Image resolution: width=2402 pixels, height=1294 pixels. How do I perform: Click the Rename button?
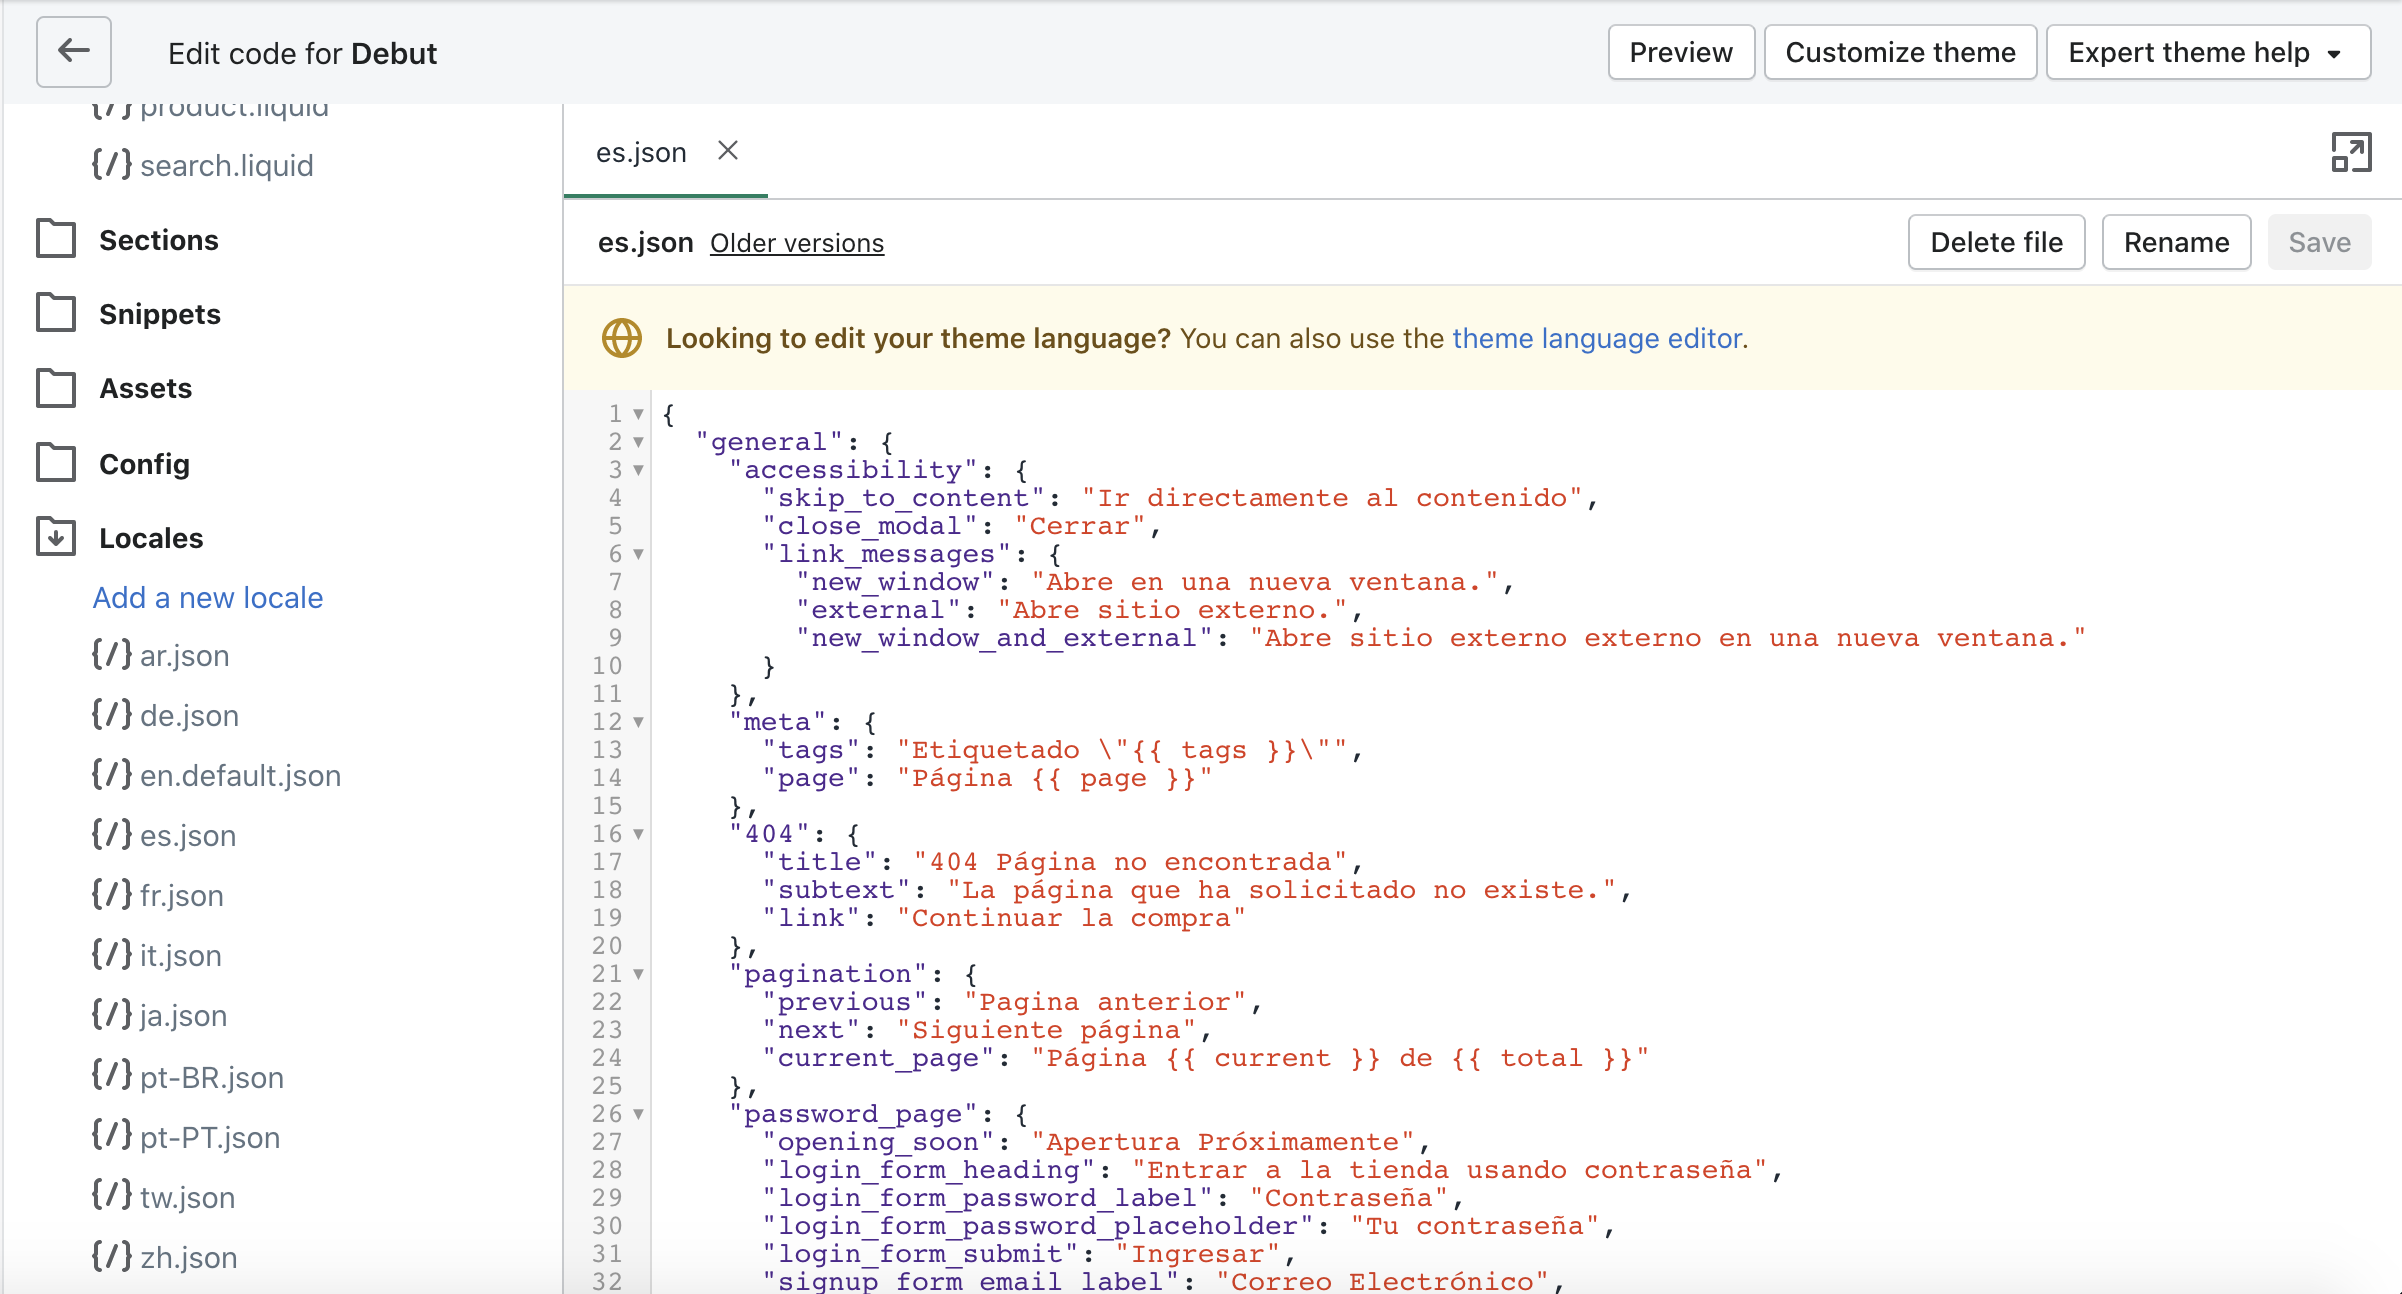coord(2176,242)
